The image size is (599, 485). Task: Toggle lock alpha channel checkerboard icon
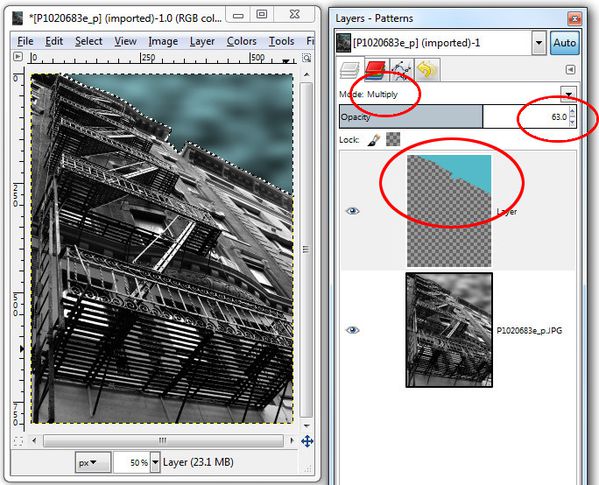tap(393, 139)
